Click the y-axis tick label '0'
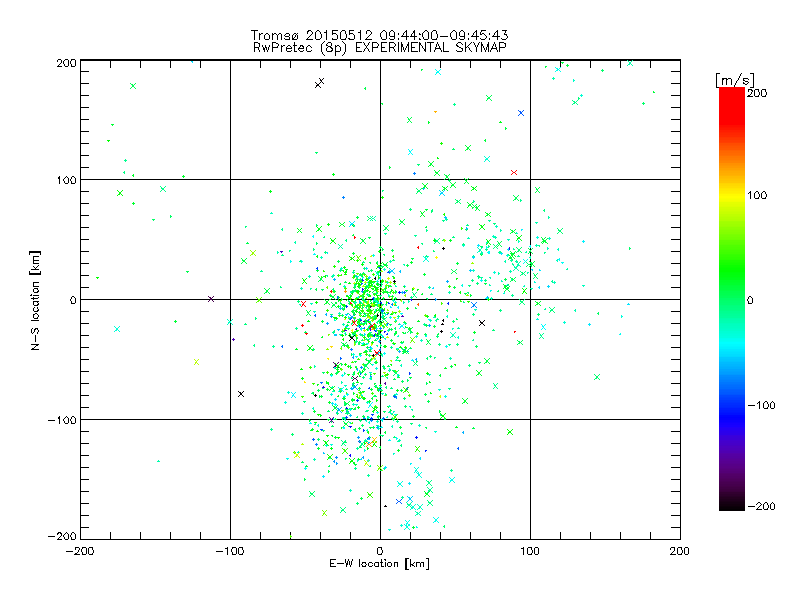 73,300
